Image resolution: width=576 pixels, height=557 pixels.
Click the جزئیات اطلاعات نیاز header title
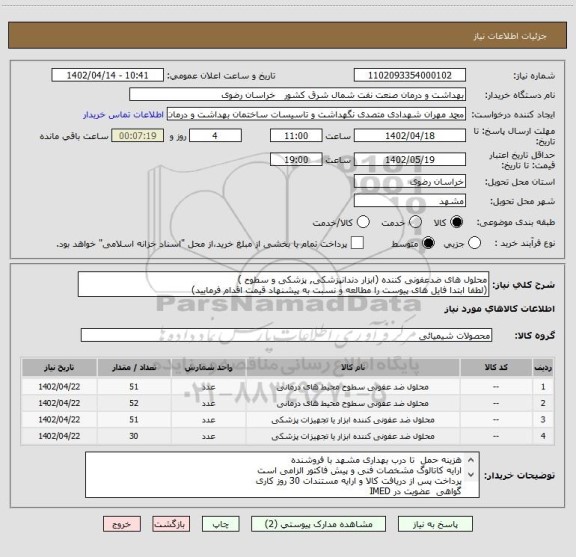click(x=510, y=36)
